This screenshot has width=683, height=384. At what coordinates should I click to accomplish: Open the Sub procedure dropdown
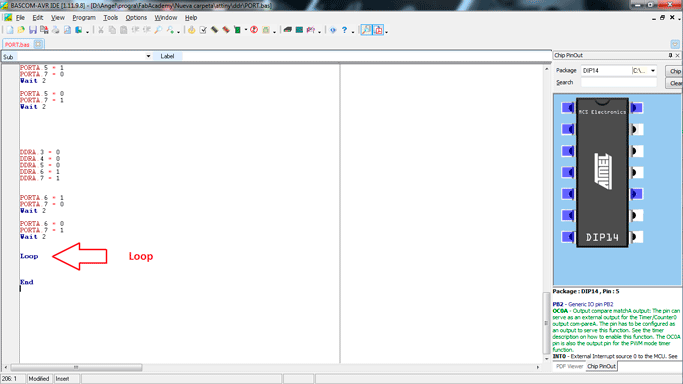148,56
